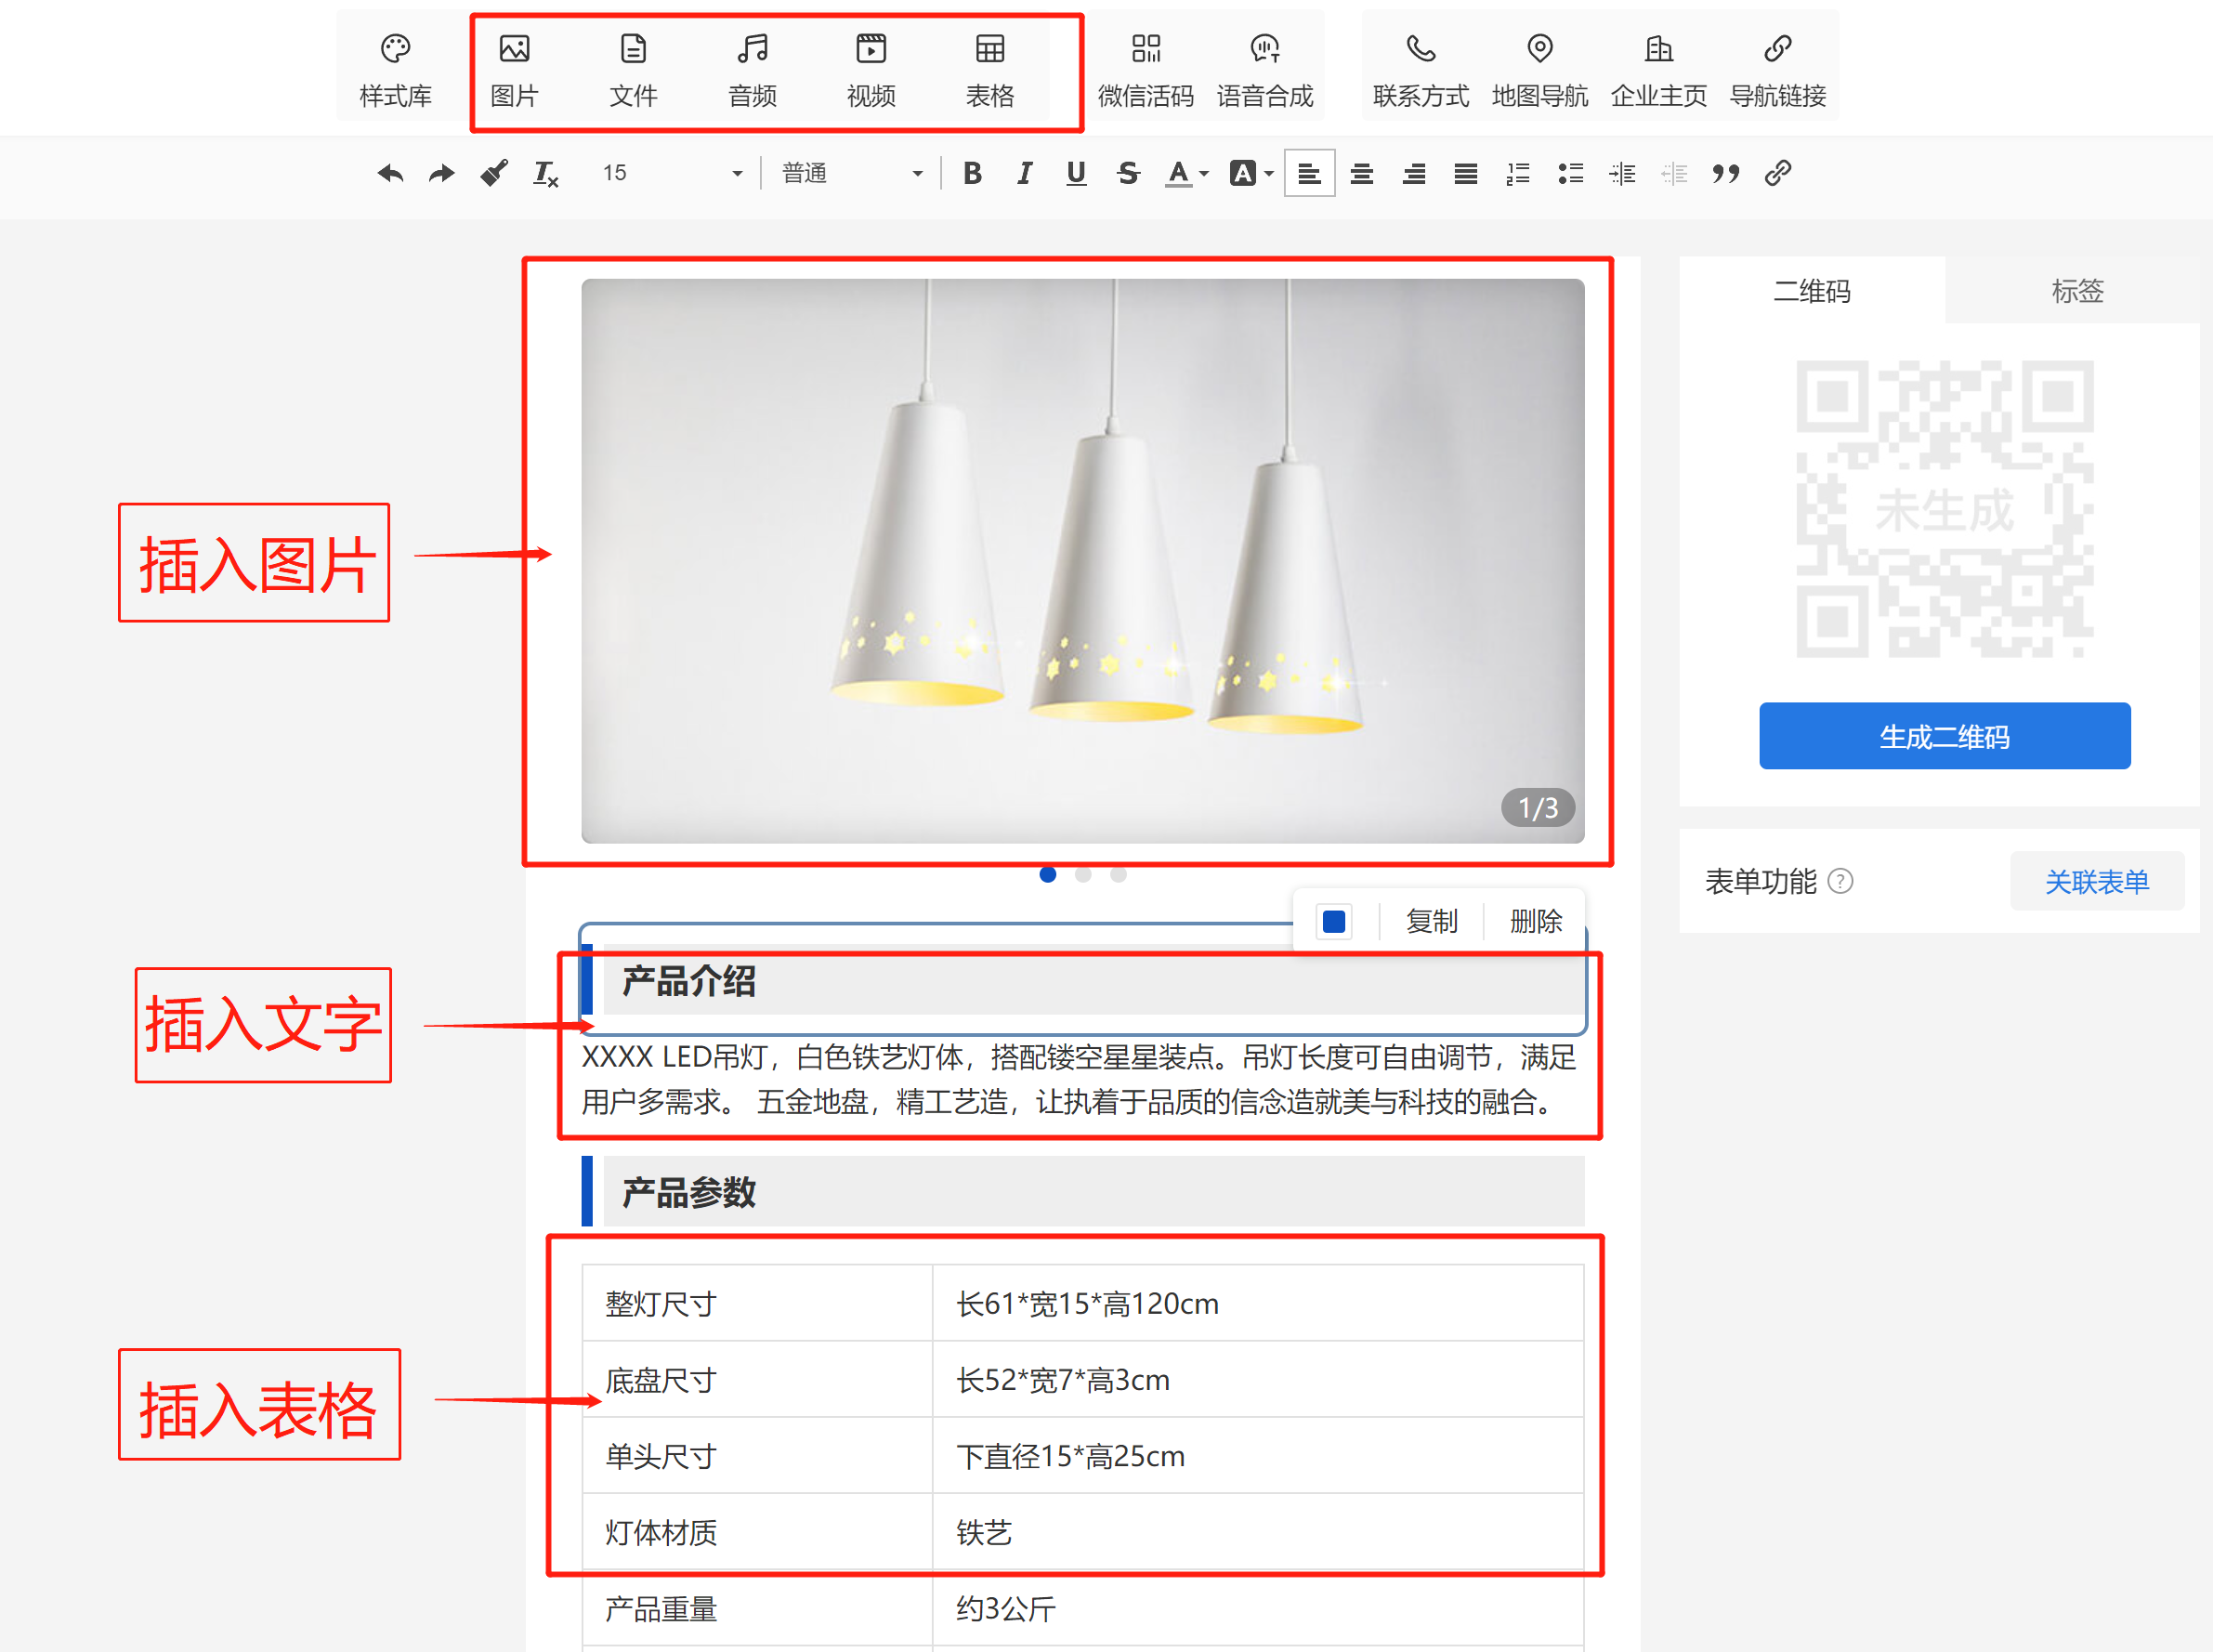Insert a video via 视频 icon
2213x1652 pixels.
pos(870,68)
